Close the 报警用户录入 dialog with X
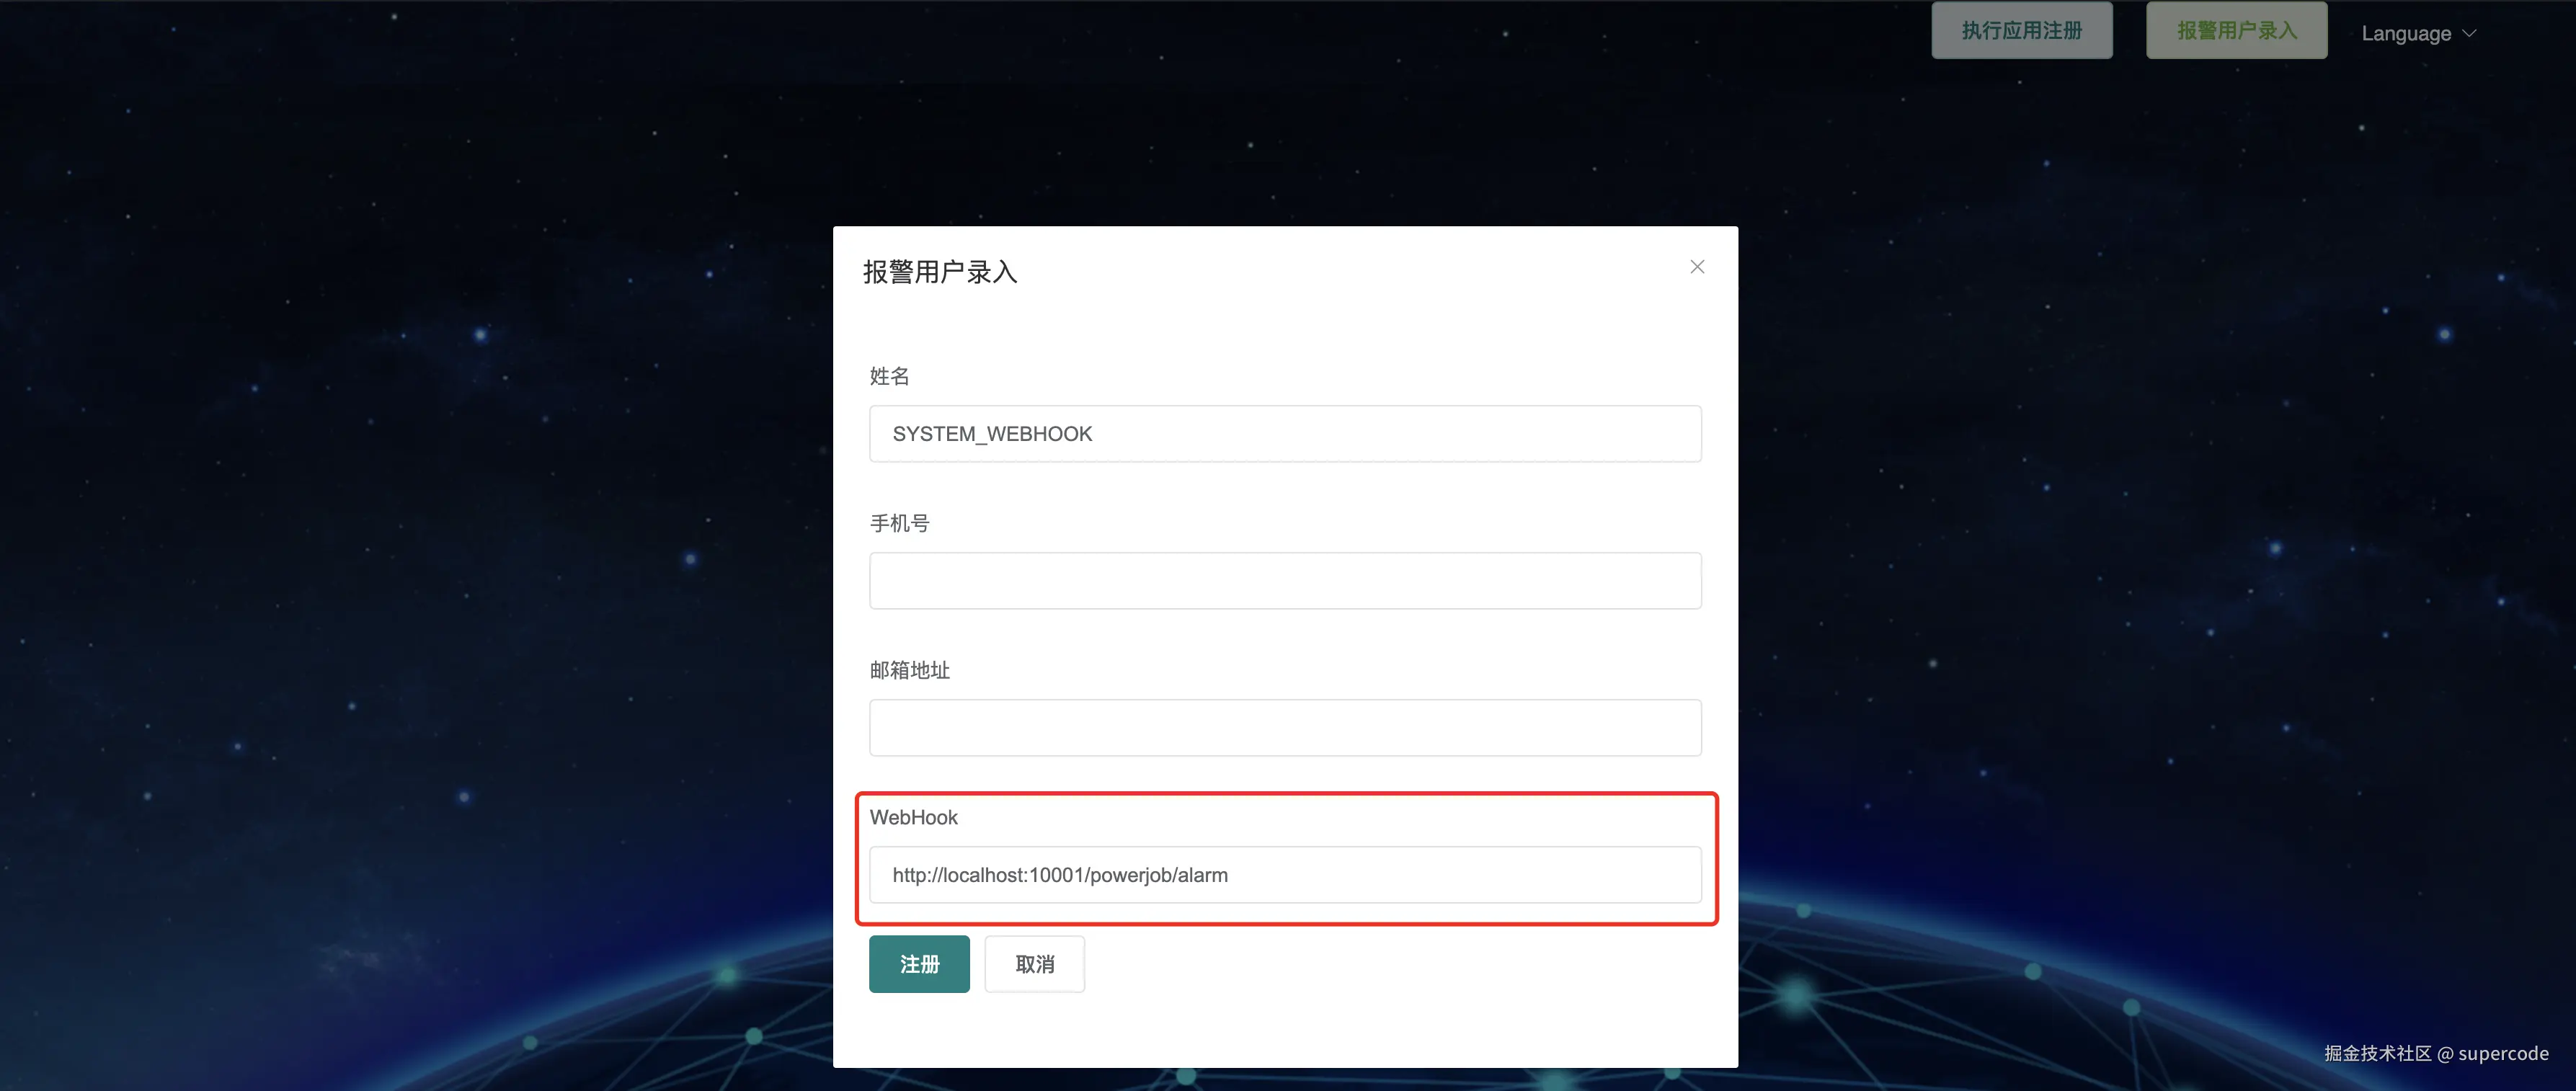Image resolution: width=2576 pixels, height=1091 pixels. click(x=1697, y=267)
